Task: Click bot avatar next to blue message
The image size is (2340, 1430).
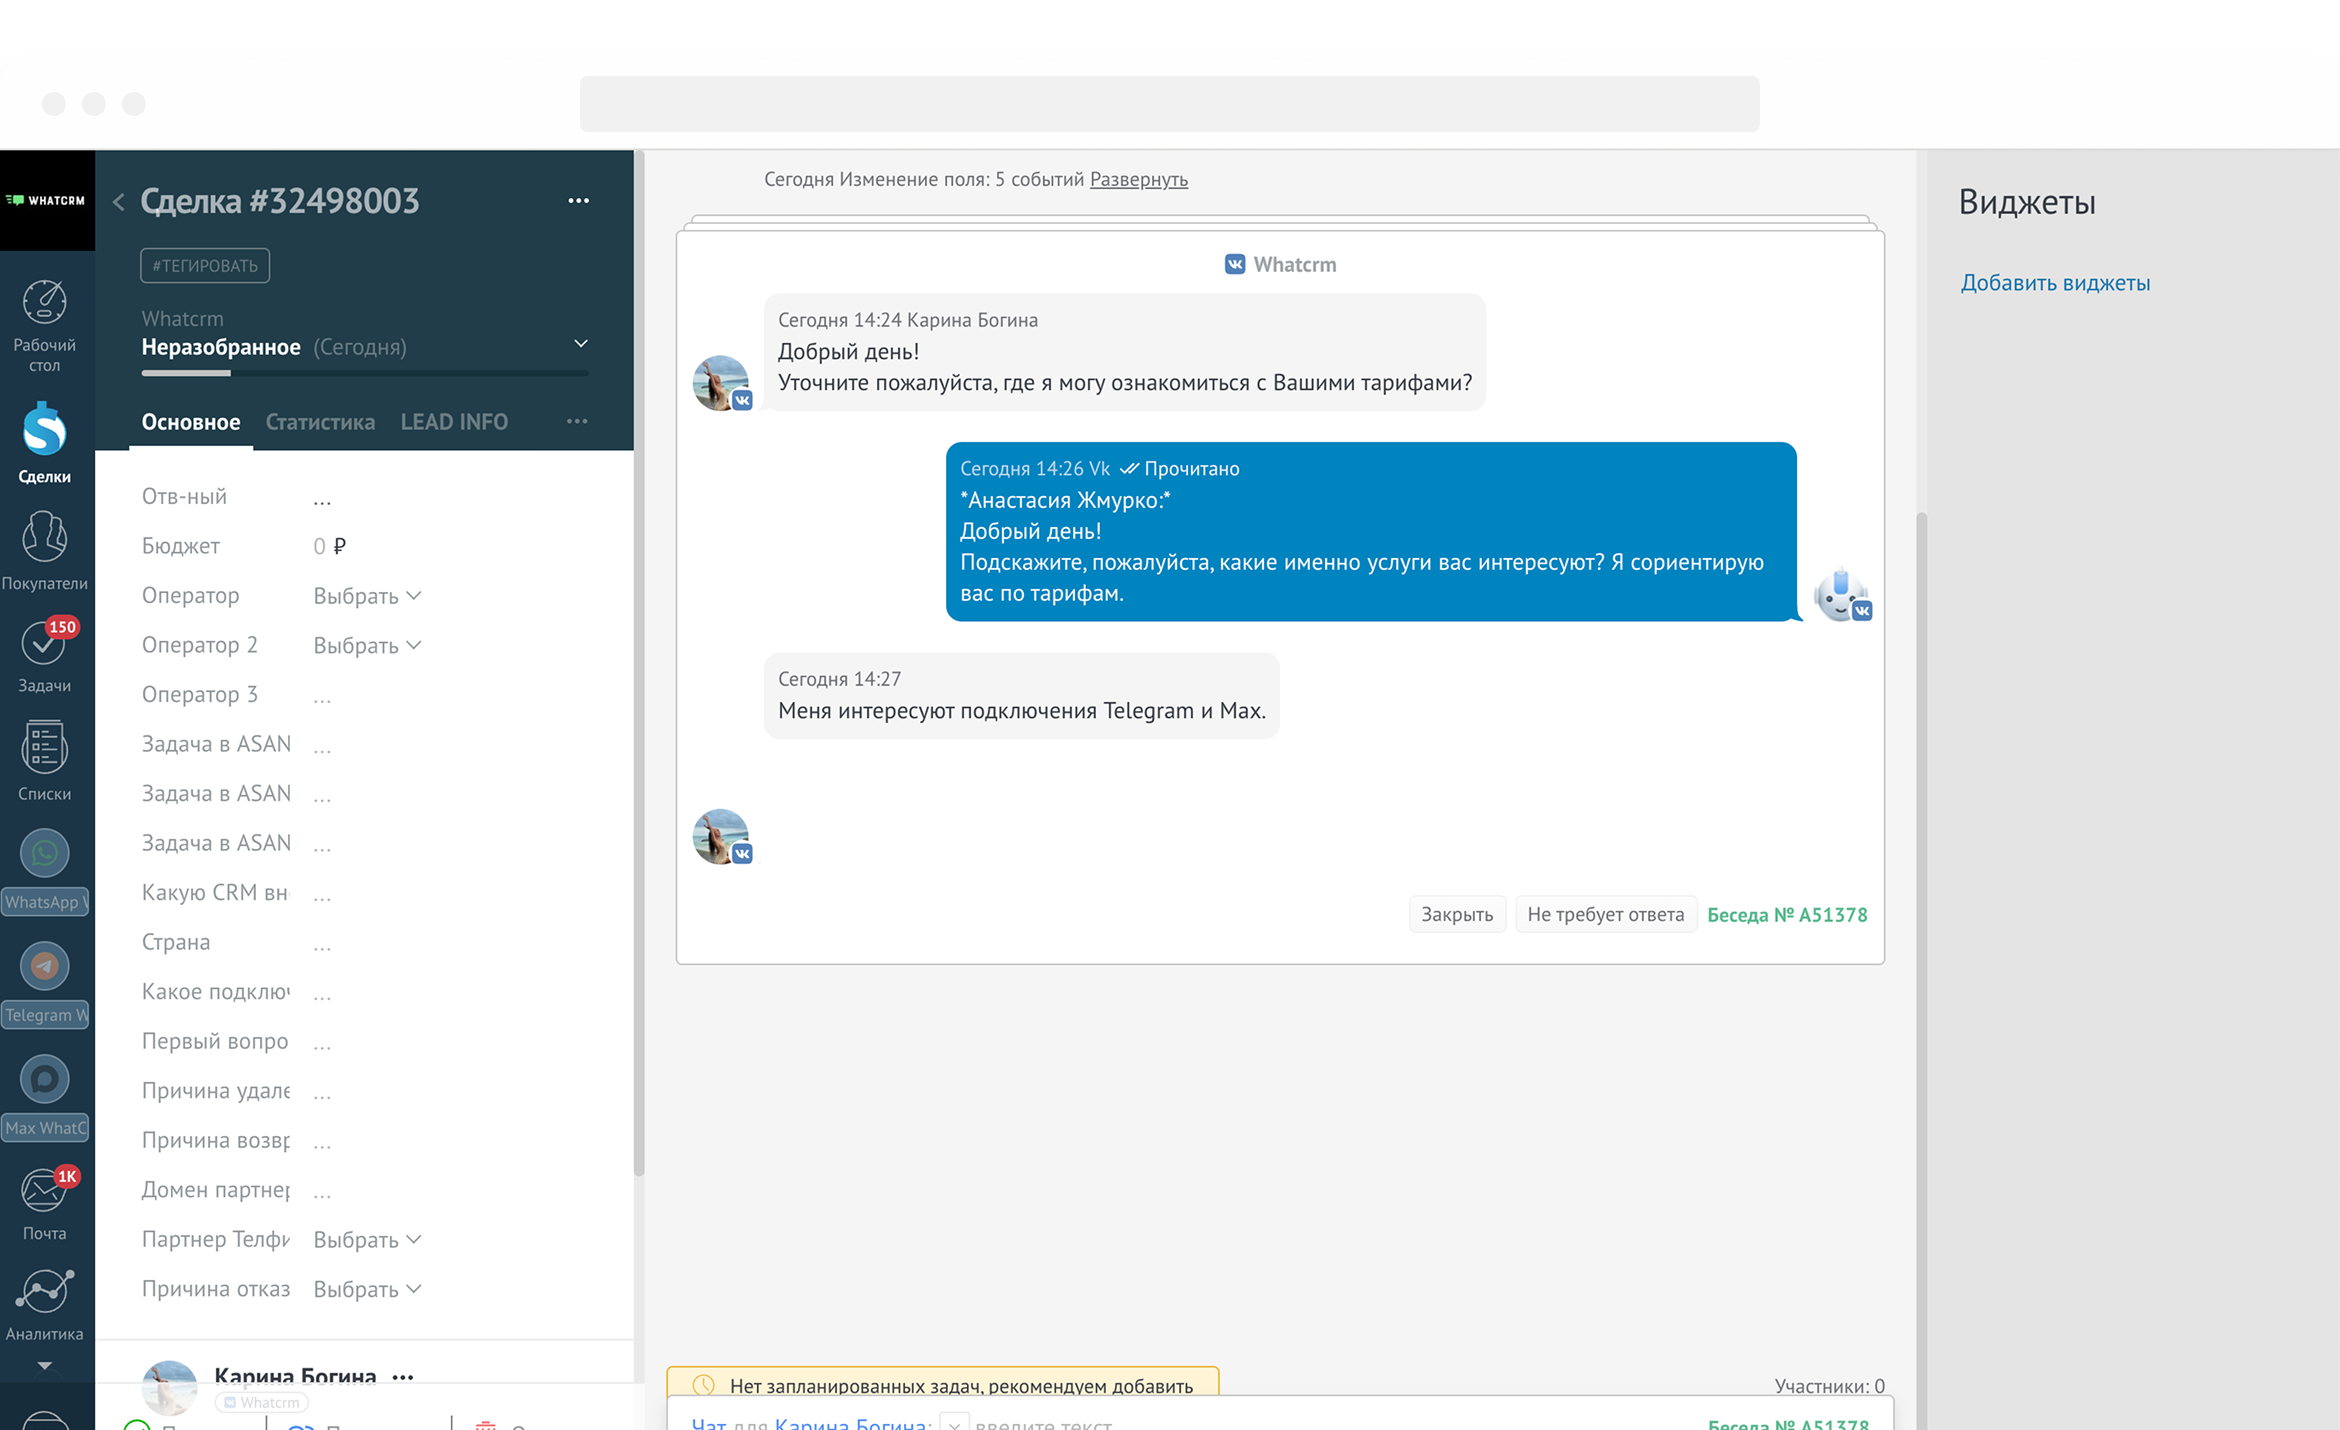Action: [x=1842, y=595]
